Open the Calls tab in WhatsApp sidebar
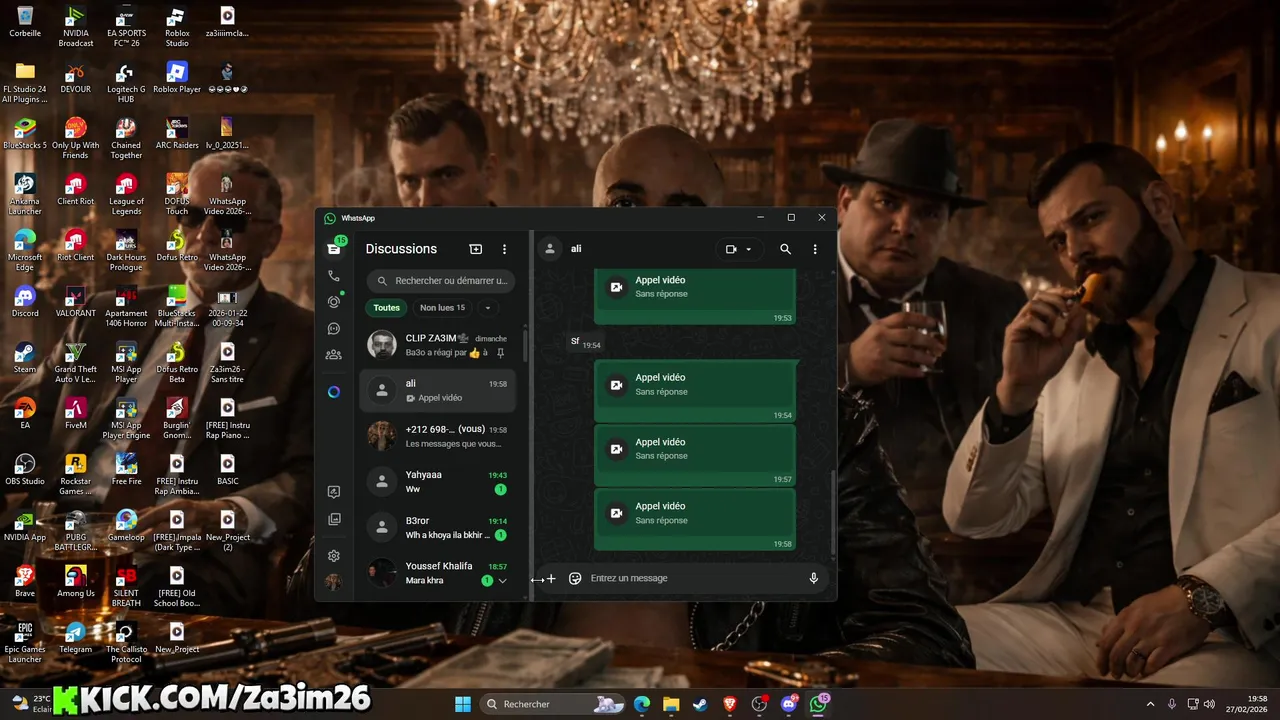Viewport: 1280px width, 720px height. tap(334, 276)
